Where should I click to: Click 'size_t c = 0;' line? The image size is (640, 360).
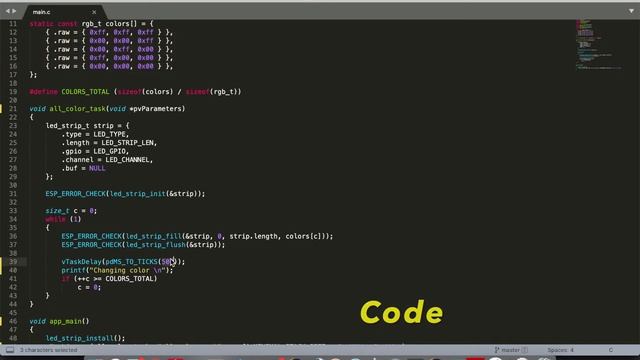pos(71,211)
